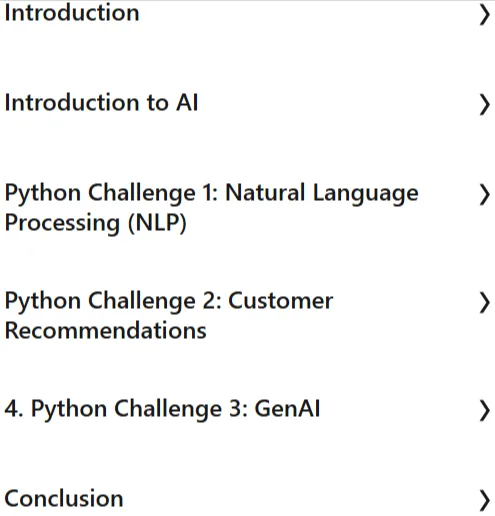Click the chevron next to Introduction to AI
This screenshot has height=516, width=495.
point(484,105)
